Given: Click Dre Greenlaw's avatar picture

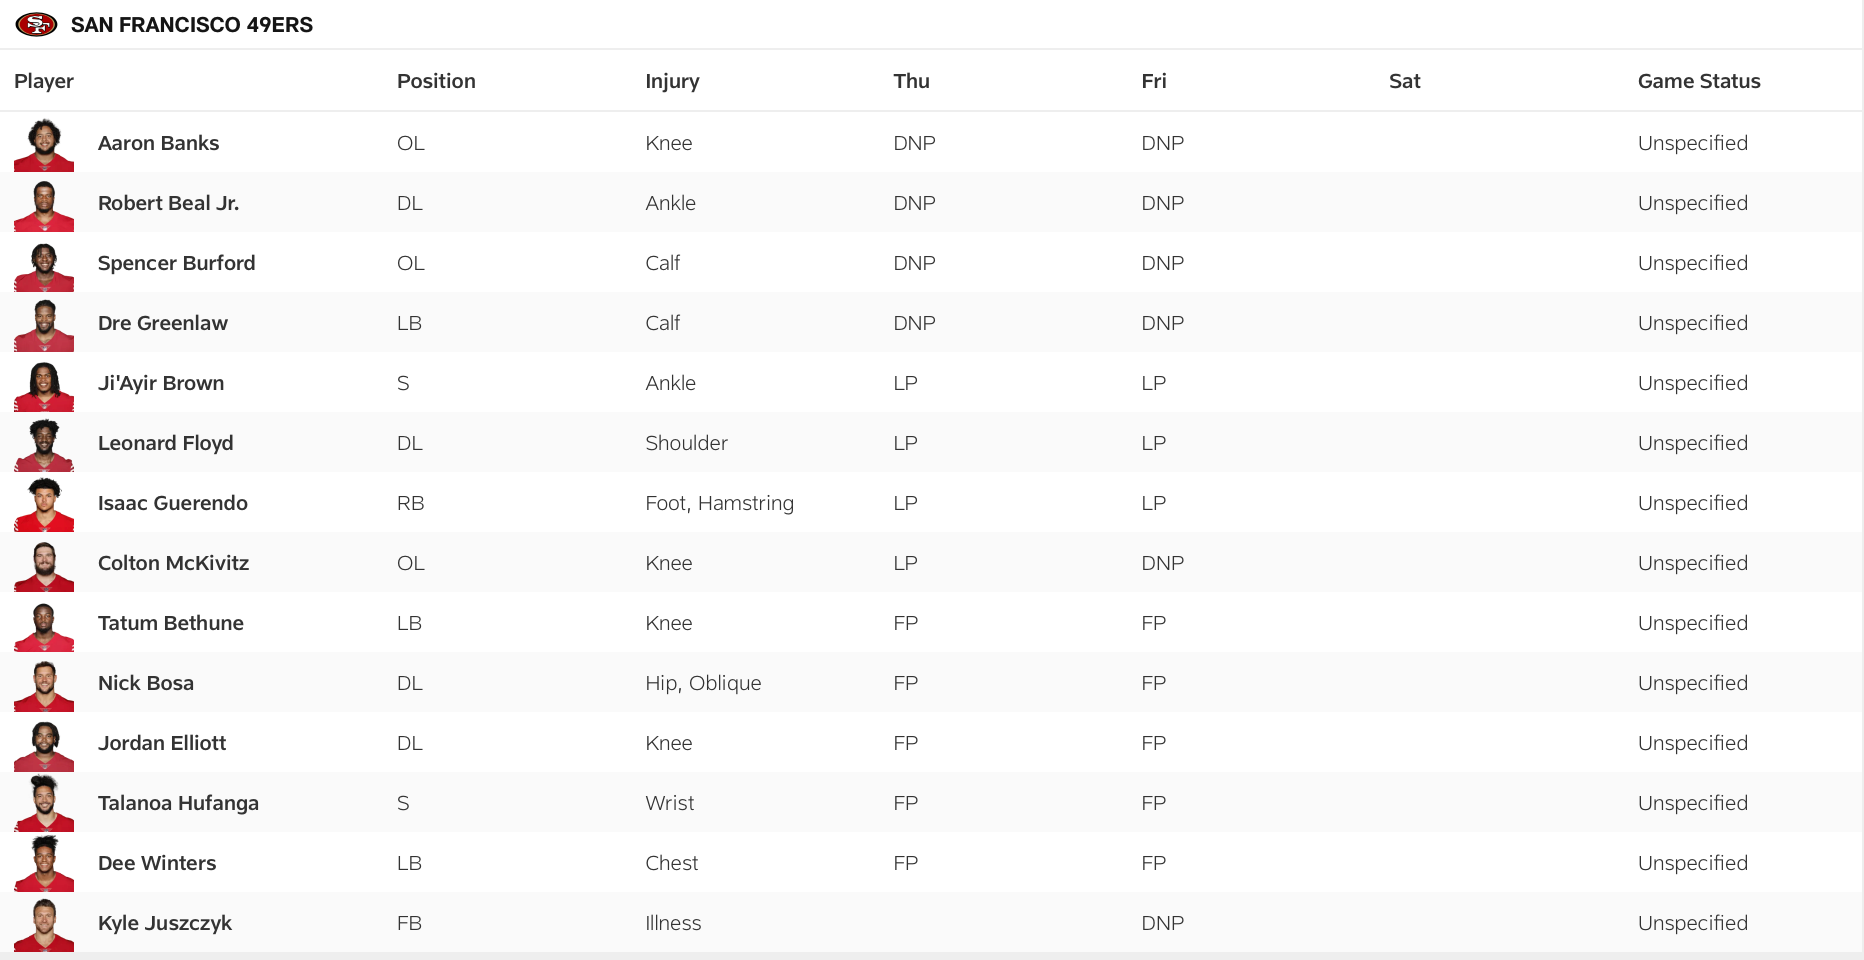Looking at the screenshot, I should point(43,322).
